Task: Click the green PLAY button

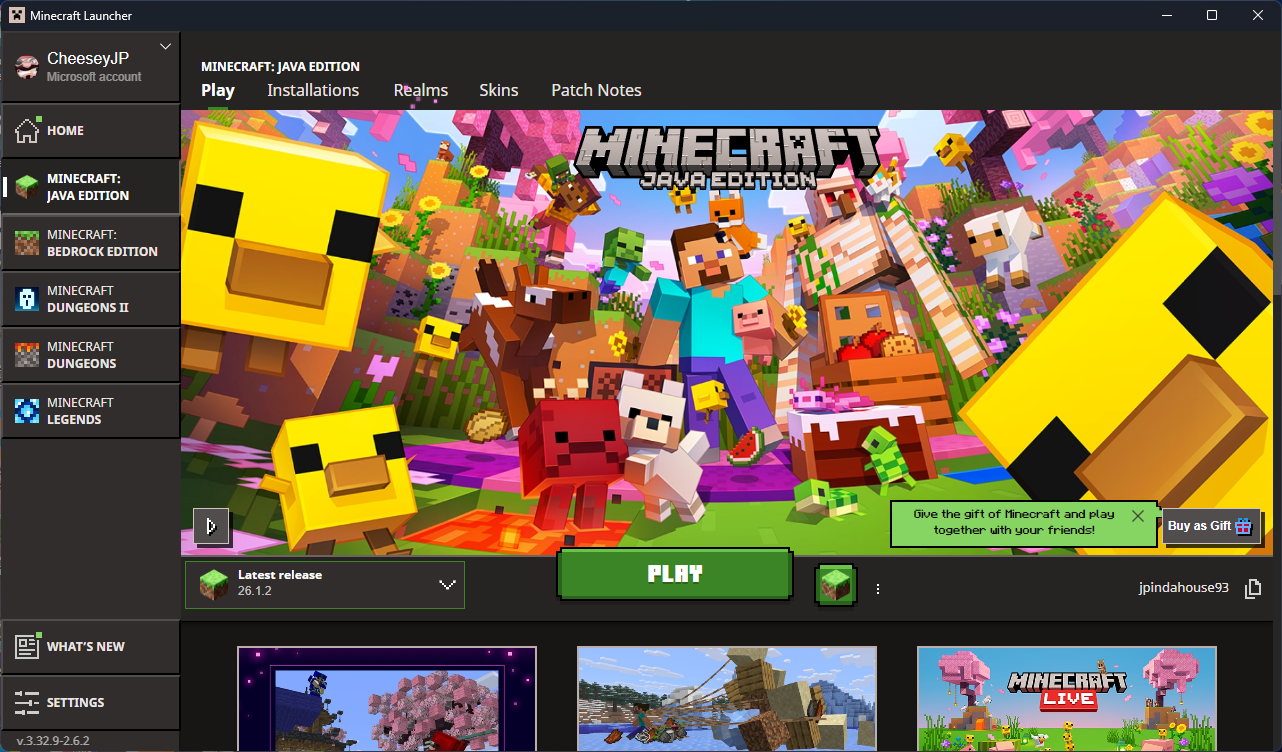Action: (x=675, y=574)
